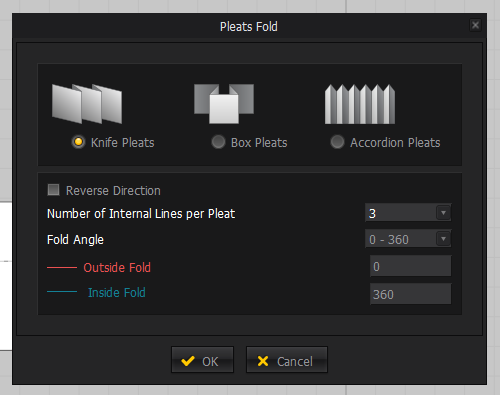This screenshot has width=500, height=395.
Task: Select the Knife Pleats radio button
Action: pos(78,142)
